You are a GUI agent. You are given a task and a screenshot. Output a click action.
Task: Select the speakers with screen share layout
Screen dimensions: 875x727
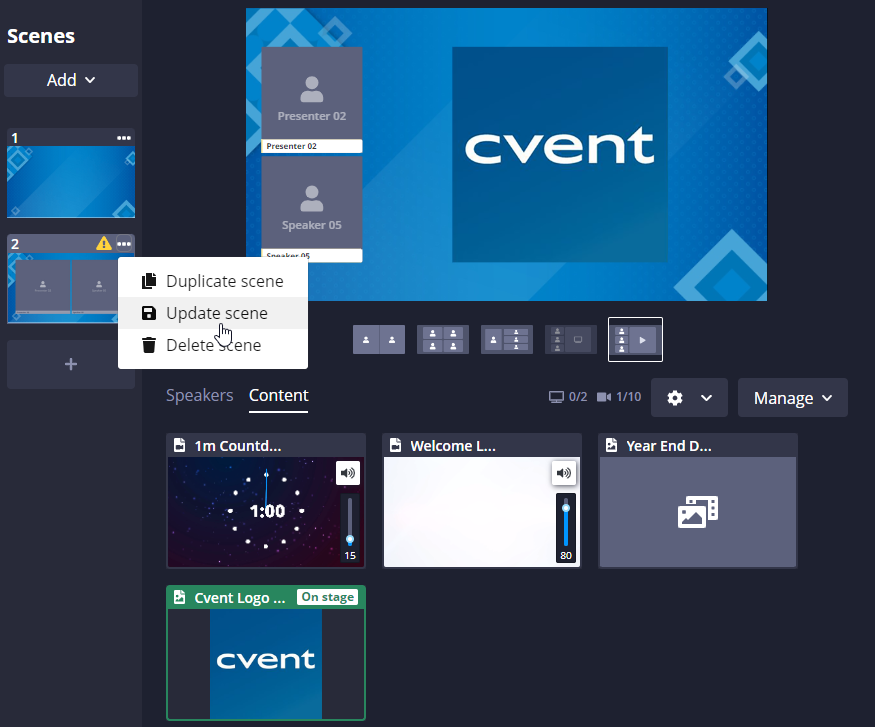[571, 339]
